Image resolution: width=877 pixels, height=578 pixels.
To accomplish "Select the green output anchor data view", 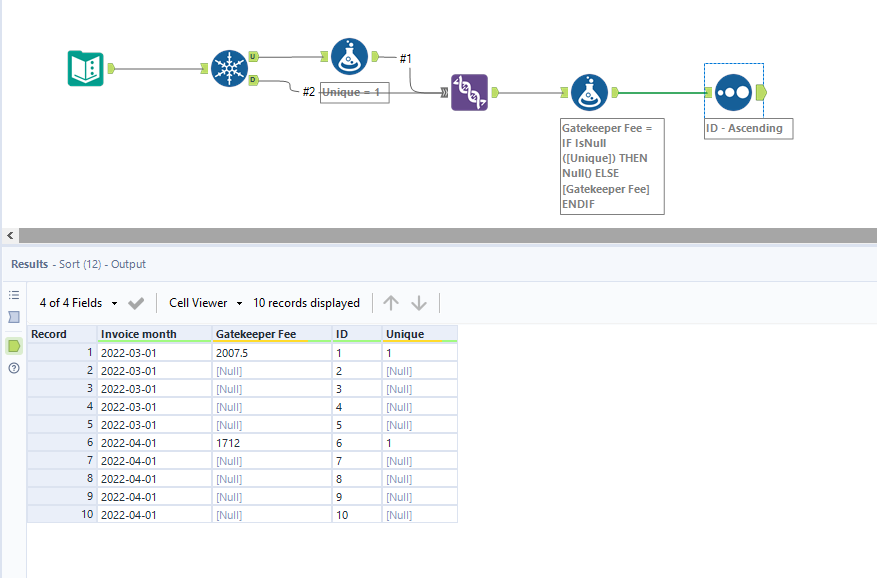I will [14, 346].
